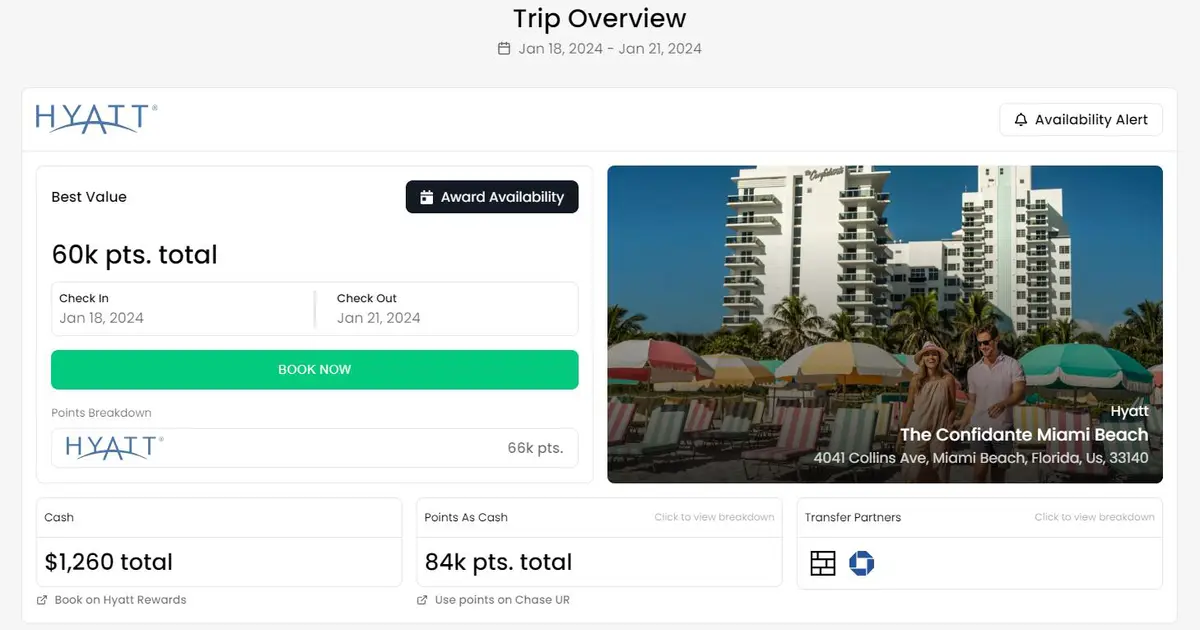Click the calendar icon beside the trip dates
Image resolution: width=1200 pixels, height=630 pixels.
click(503, 48)
